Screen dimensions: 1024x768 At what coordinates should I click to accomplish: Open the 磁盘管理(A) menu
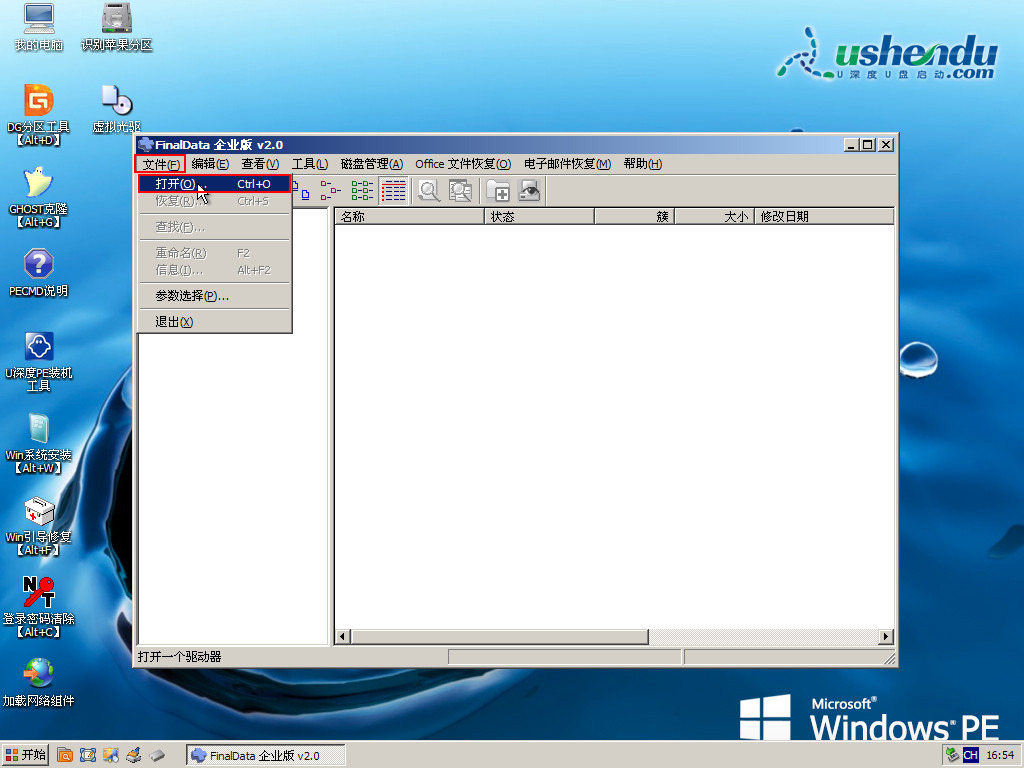(372, 164)
